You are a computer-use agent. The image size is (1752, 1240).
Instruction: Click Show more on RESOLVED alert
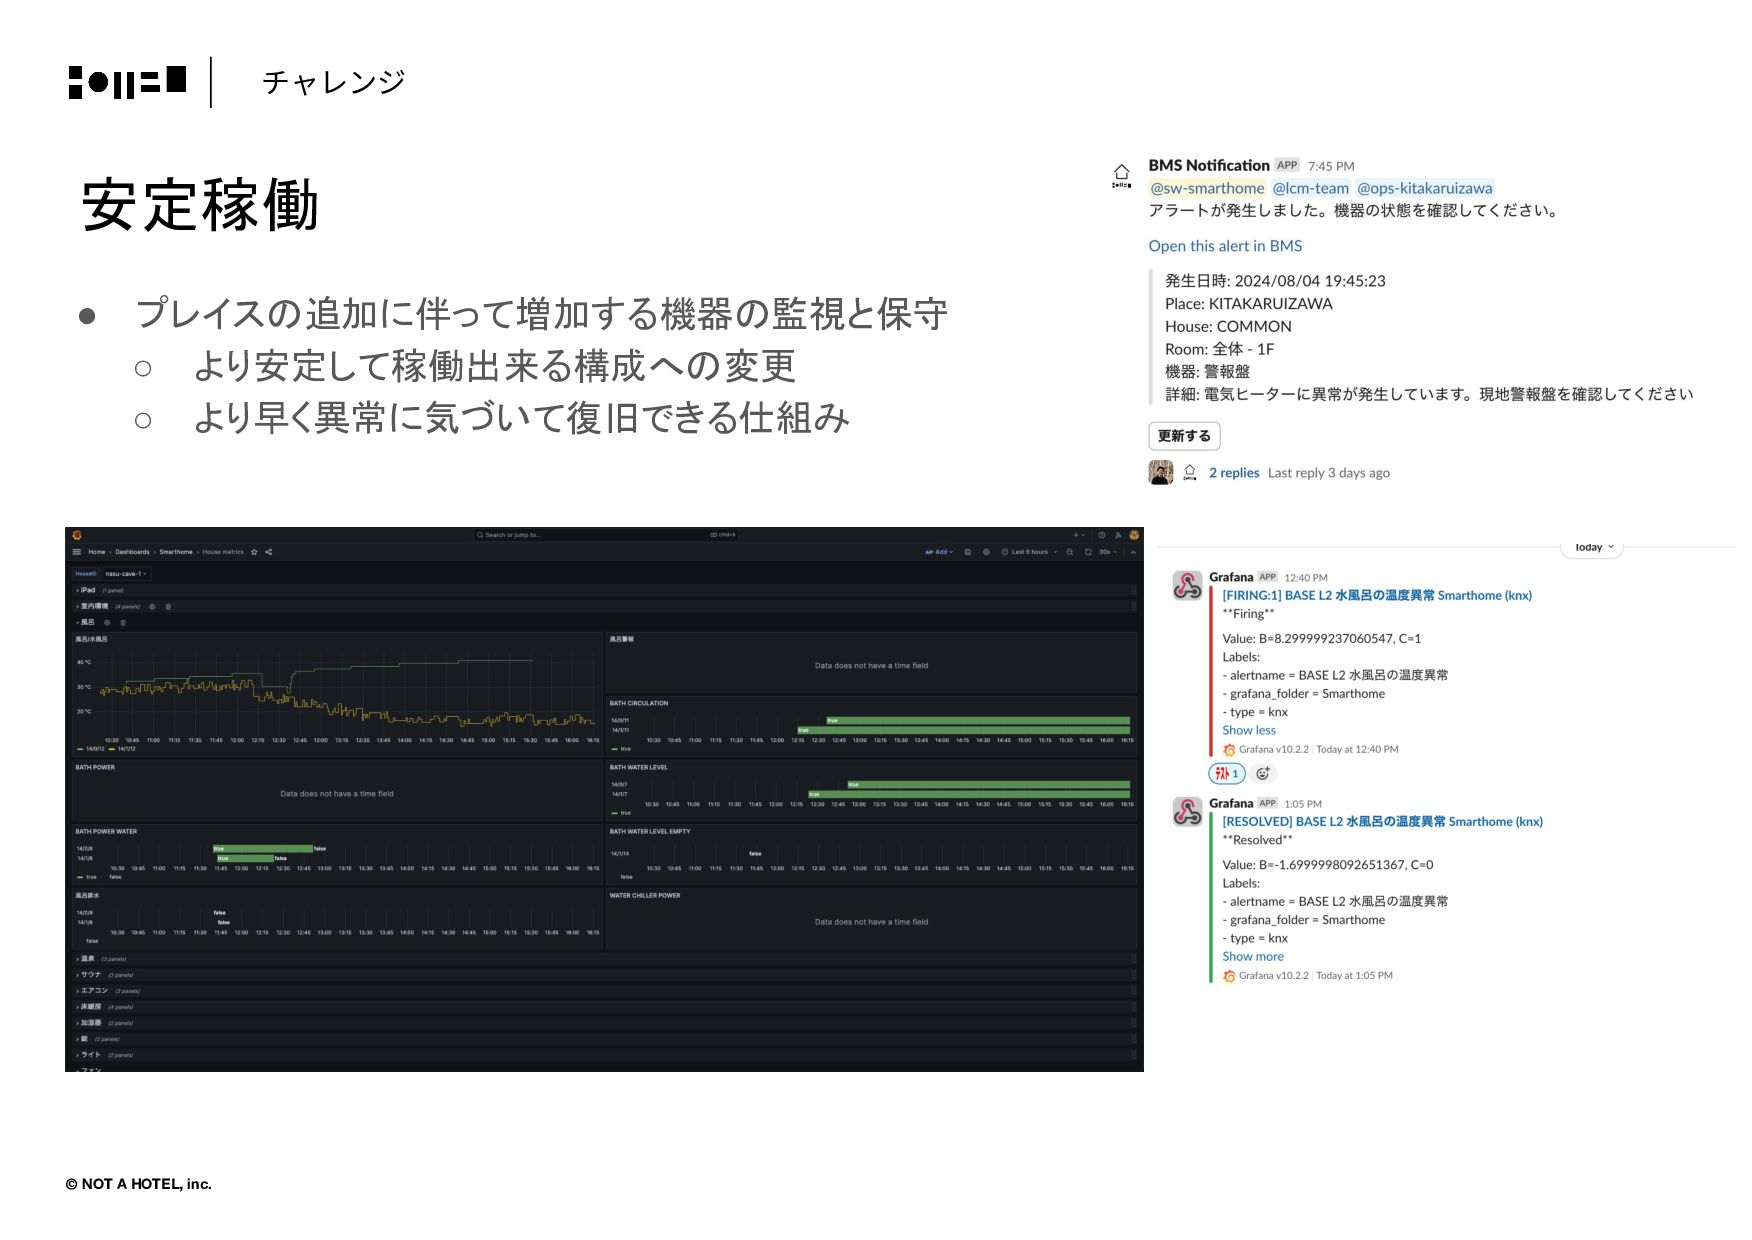click(1253, 956)
